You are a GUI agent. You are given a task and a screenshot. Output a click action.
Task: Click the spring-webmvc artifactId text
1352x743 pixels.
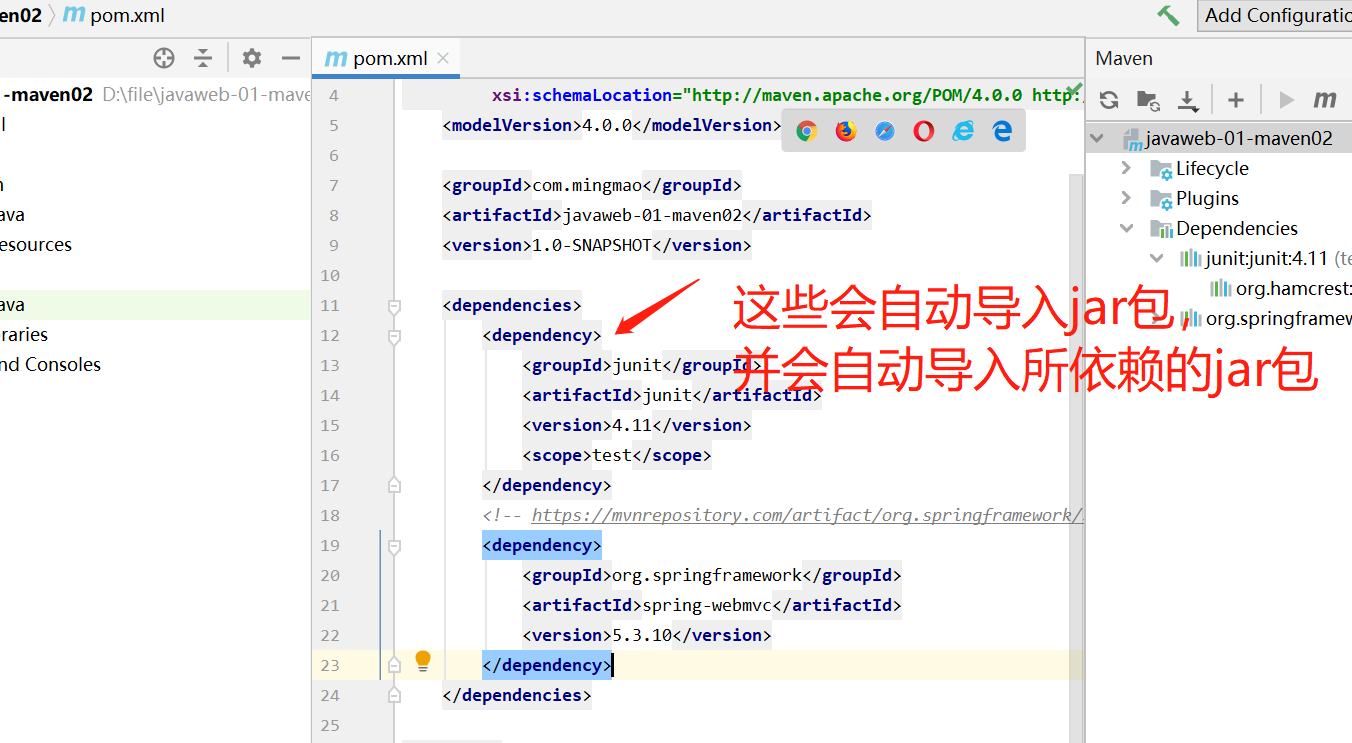[707, 605]
